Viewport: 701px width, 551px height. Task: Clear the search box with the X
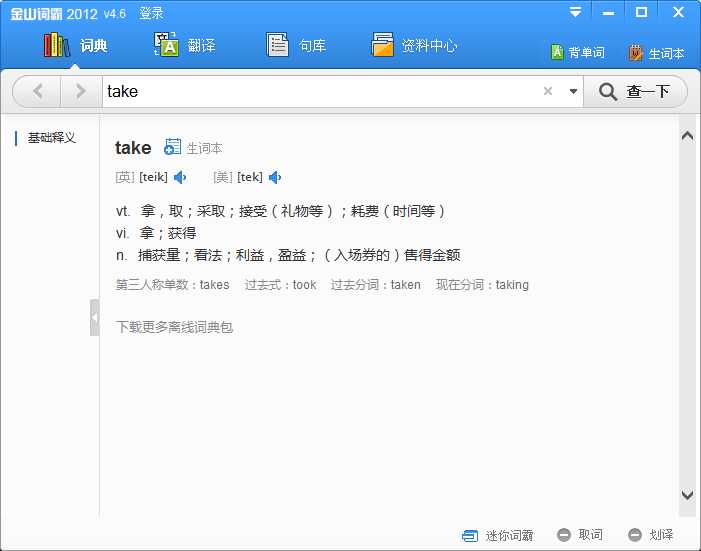pos(548,91)
